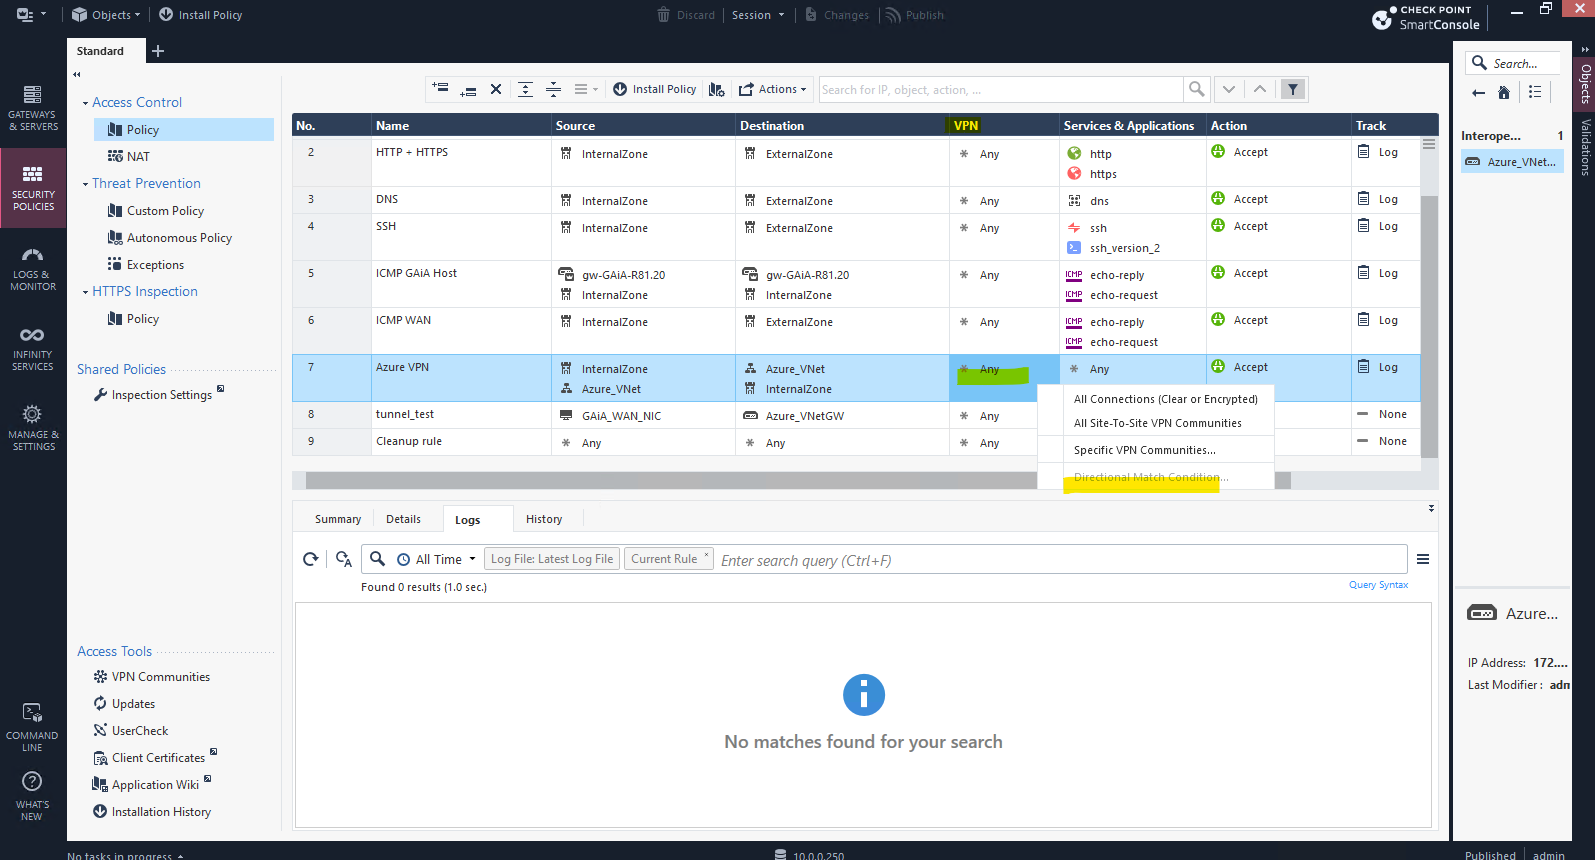This screenshot has height=860, width=1595.
Task: Refresh the log query results
Action: [x=311, y=559]
